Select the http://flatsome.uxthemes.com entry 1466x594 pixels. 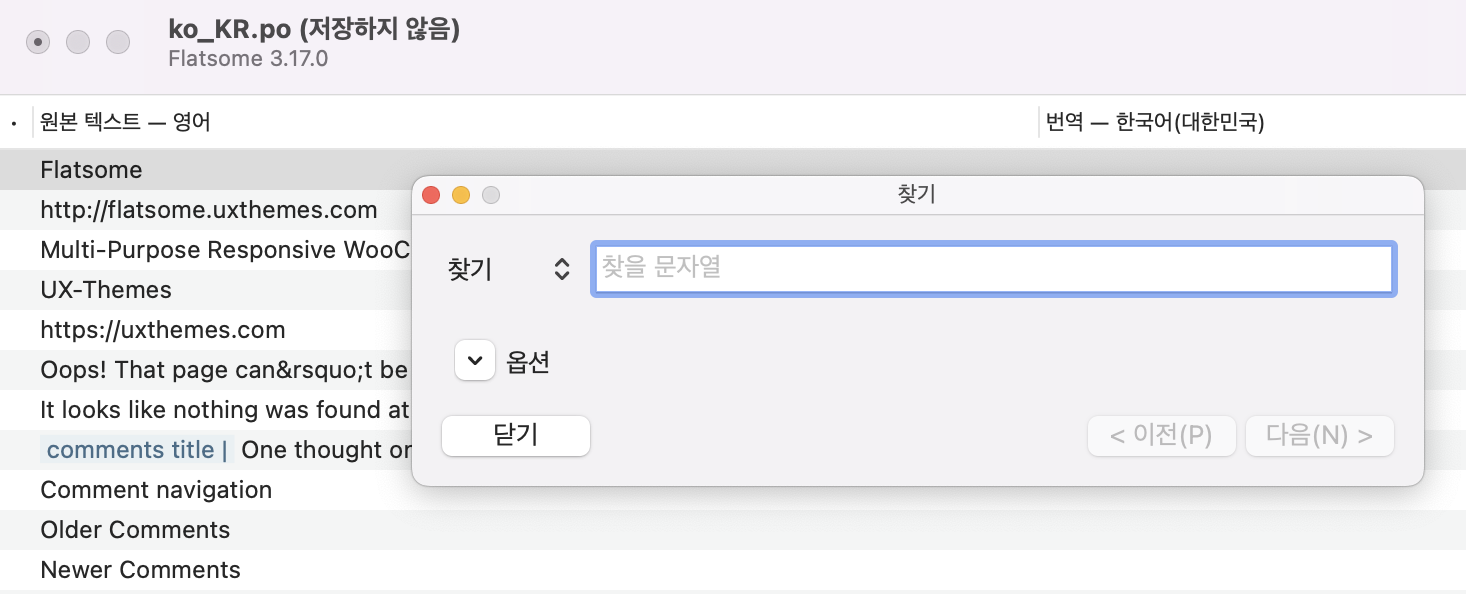point(209,210)
